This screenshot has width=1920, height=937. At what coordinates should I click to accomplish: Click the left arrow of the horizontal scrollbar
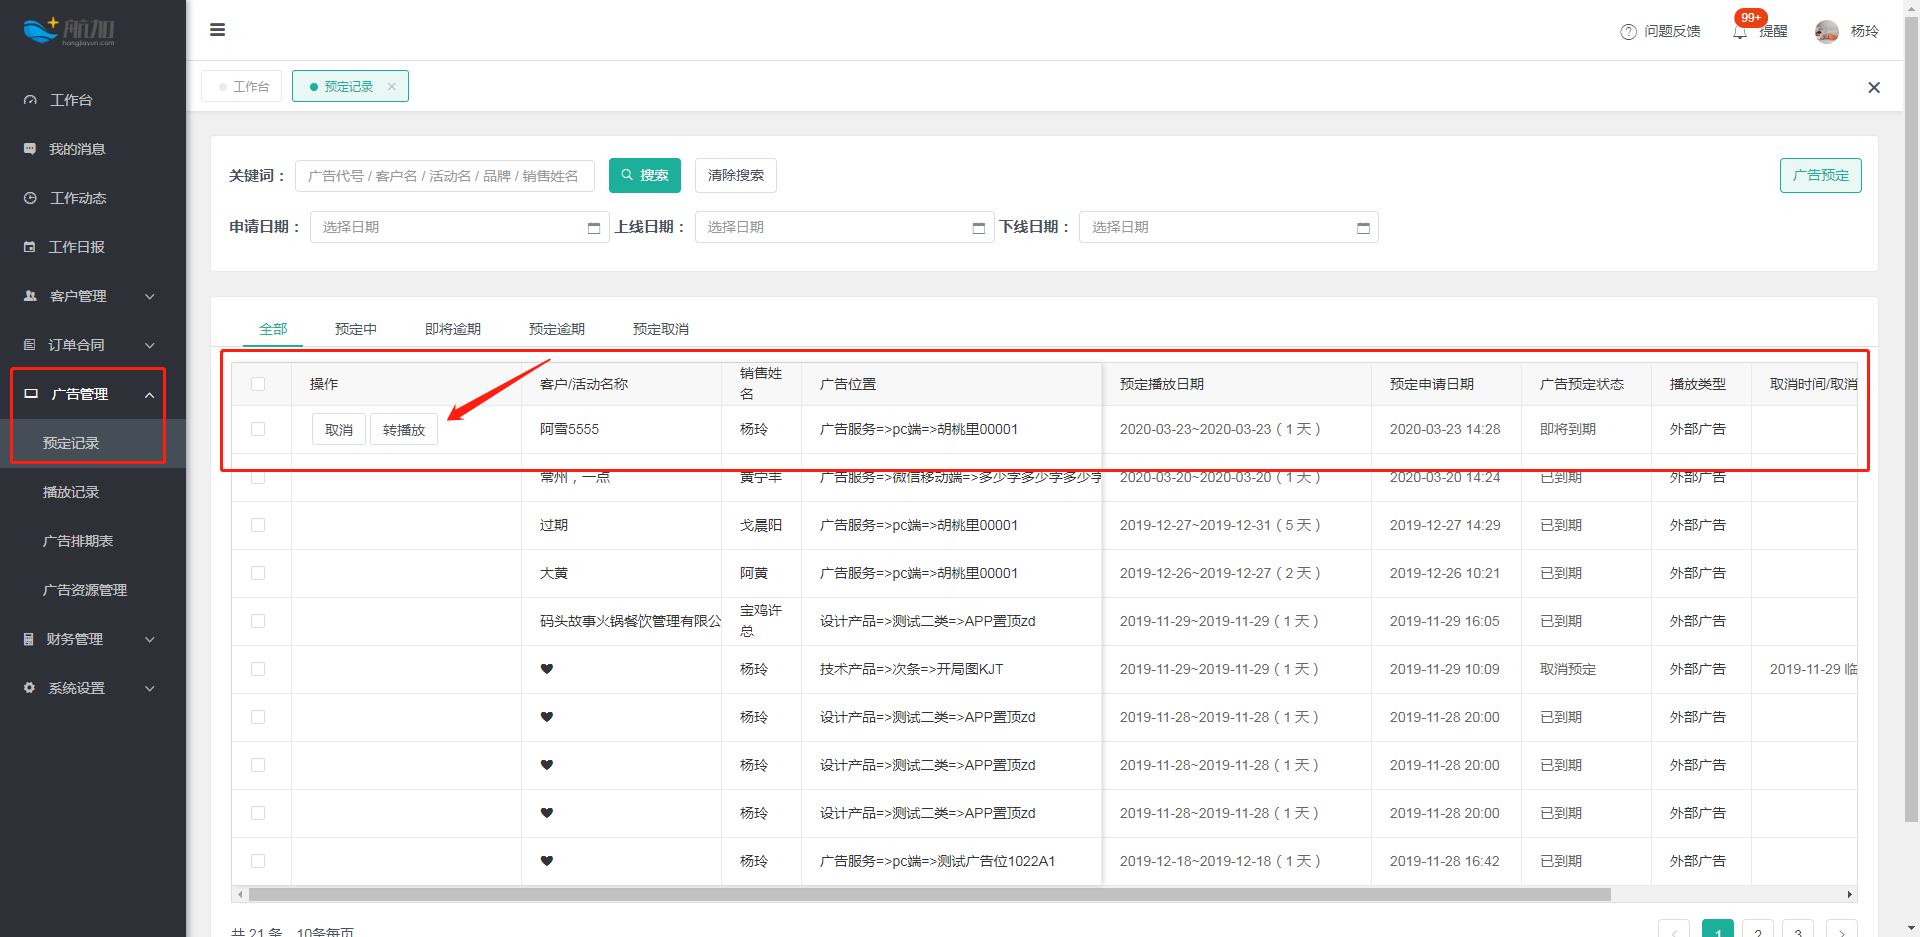click(x=240, y=895)
